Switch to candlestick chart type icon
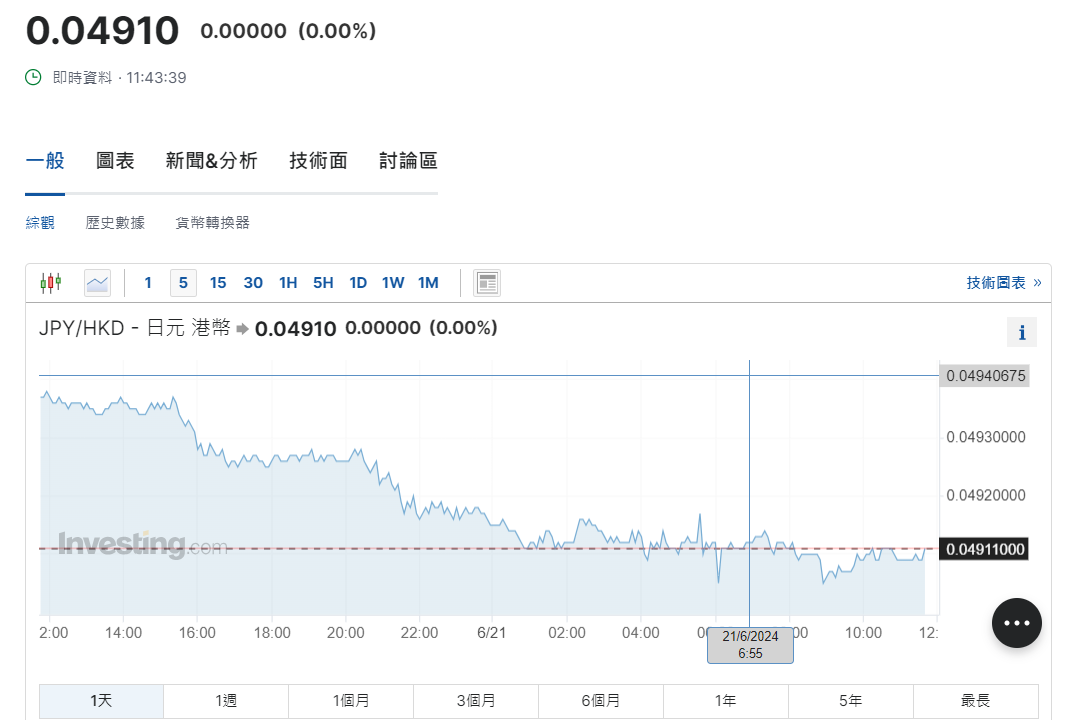 pyautogui.click(x=50, y=283)
